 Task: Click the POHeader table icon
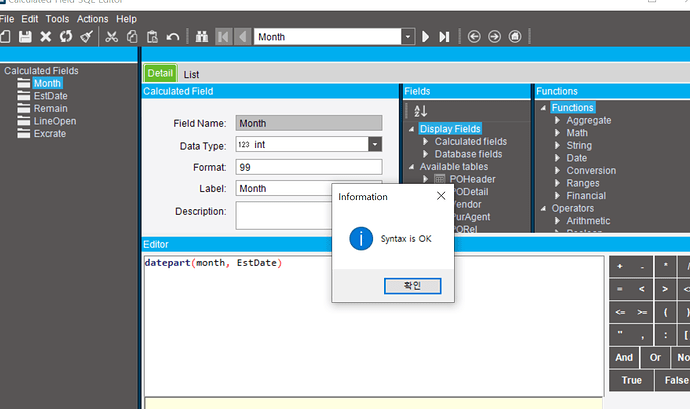[440, 179]
